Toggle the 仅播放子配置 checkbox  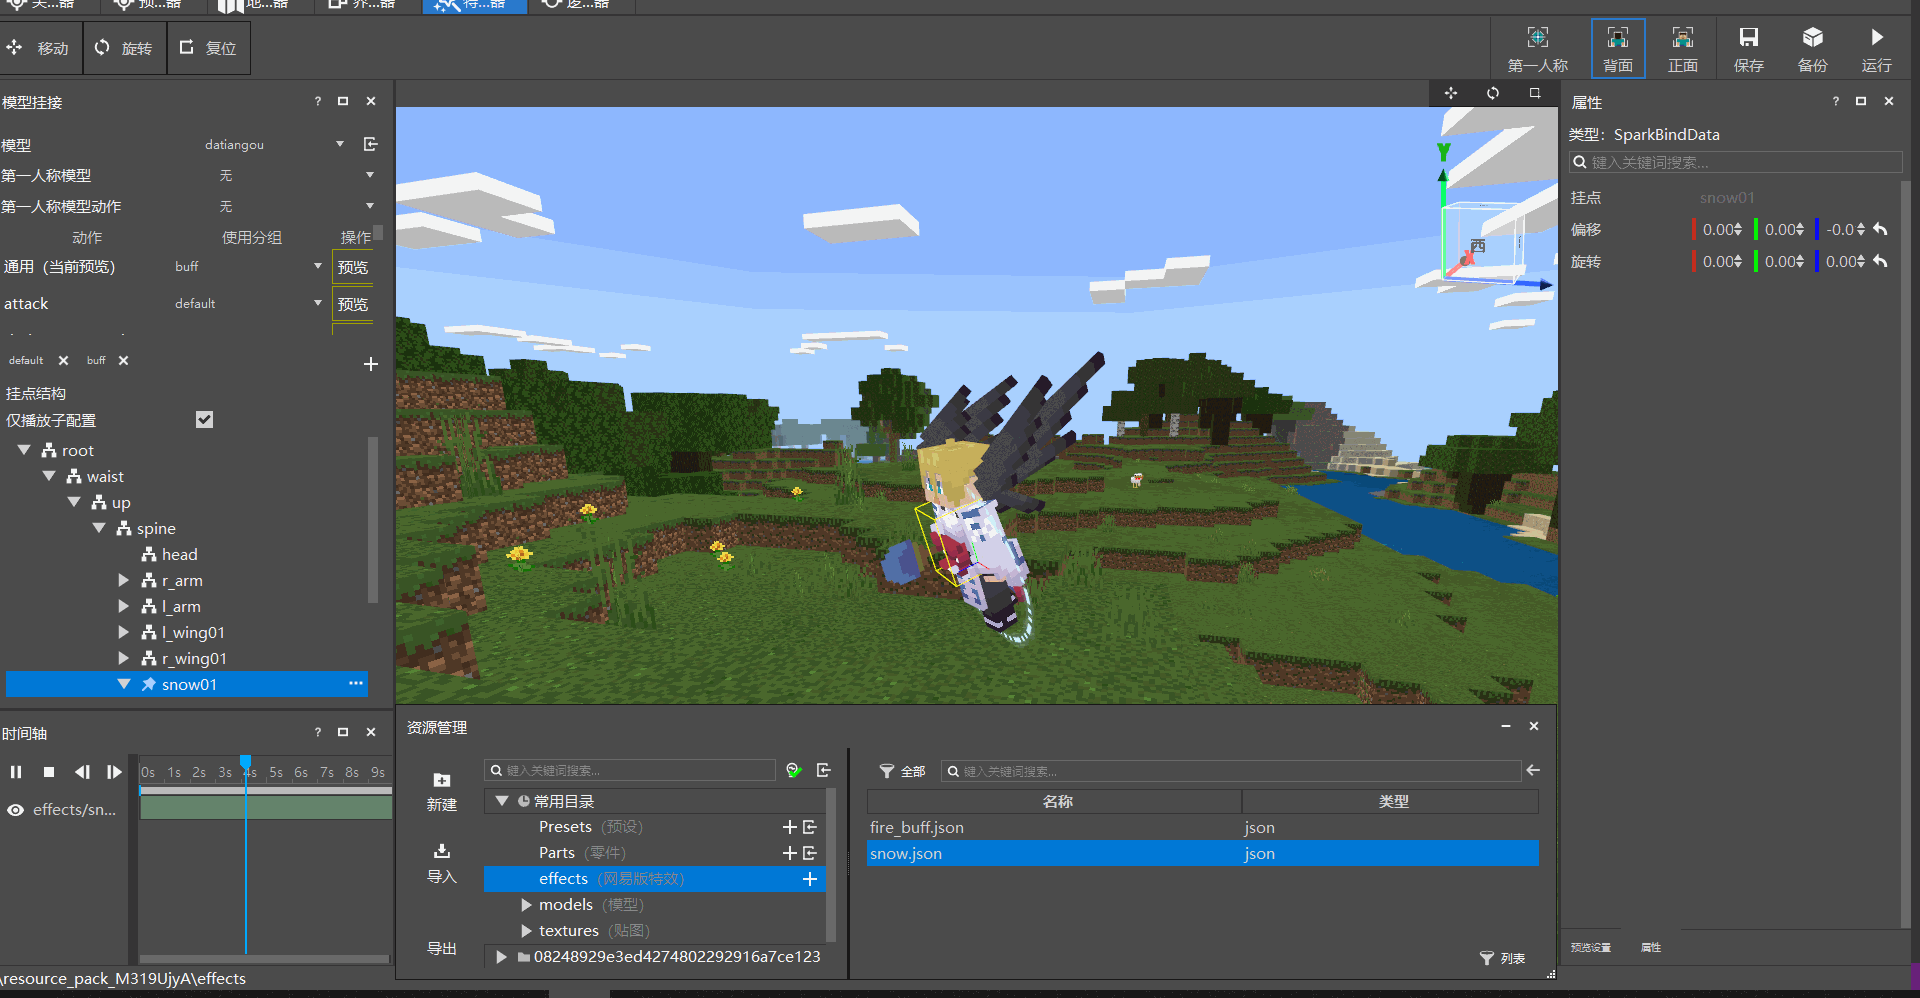(x=205, y=420)
